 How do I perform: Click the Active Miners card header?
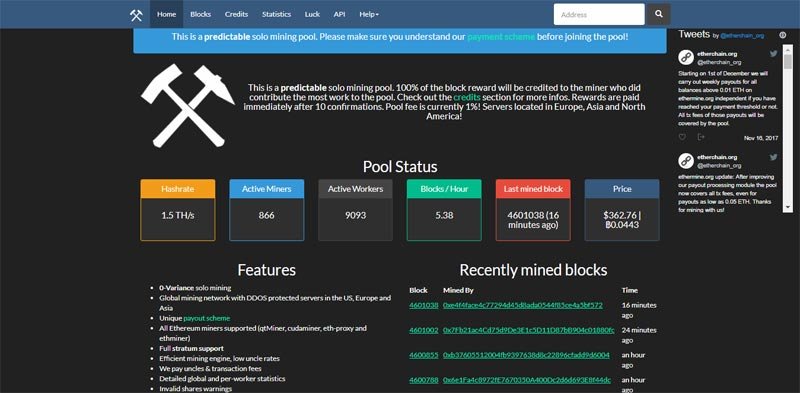pyautogui.click(x=266, y=189)
